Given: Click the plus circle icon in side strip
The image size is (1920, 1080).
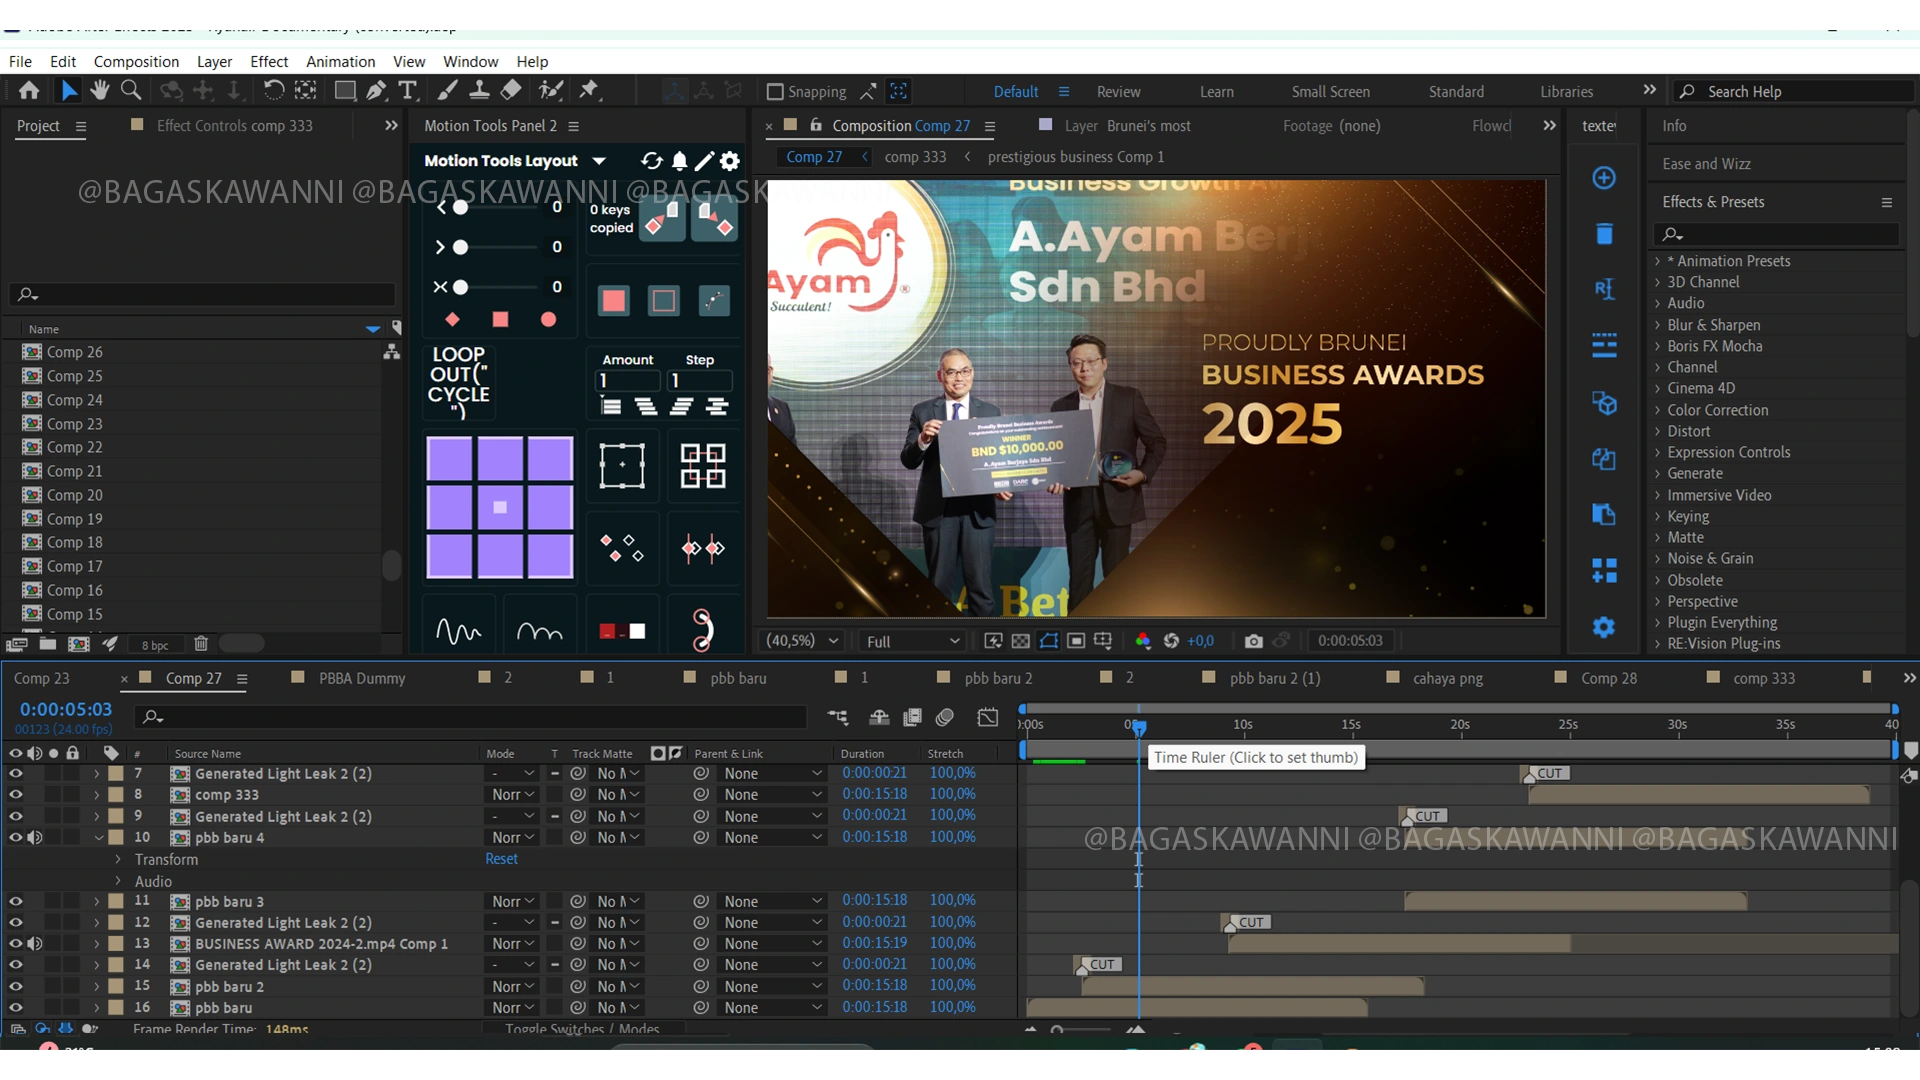Looking at the screenshot, I should [1604, 178].
